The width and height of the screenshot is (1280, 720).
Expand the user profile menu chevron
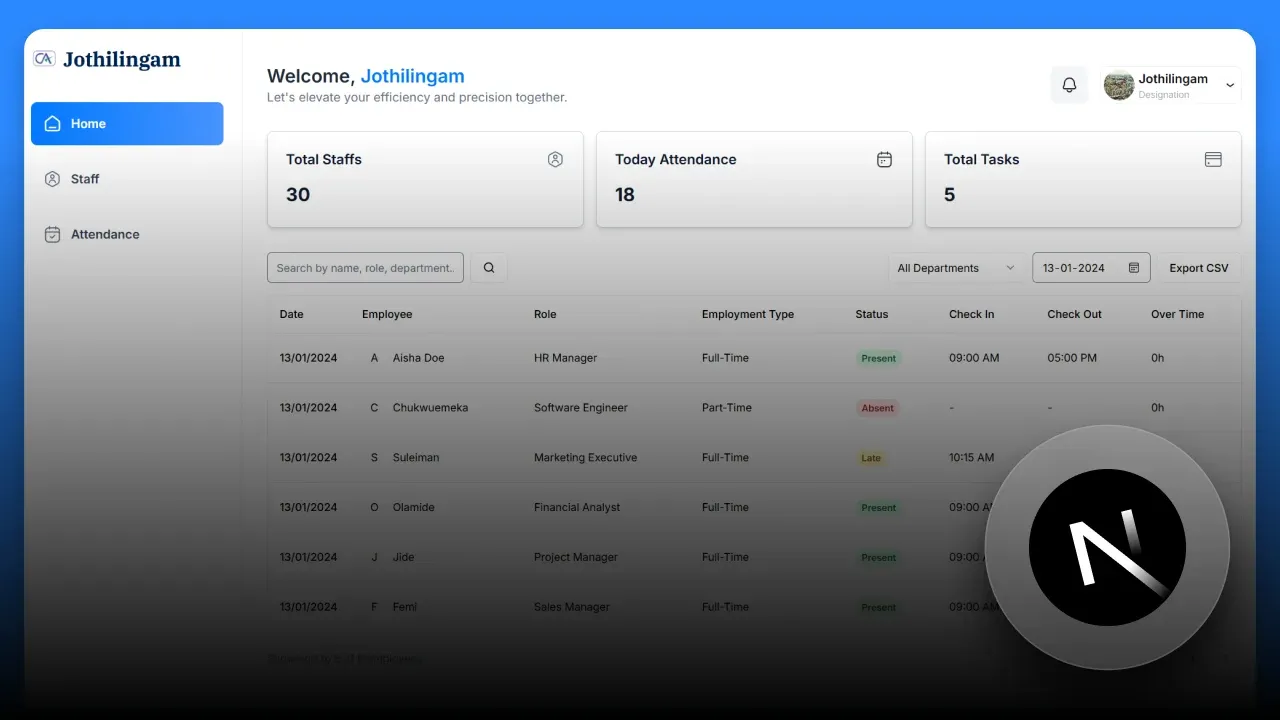point(1230,86)
